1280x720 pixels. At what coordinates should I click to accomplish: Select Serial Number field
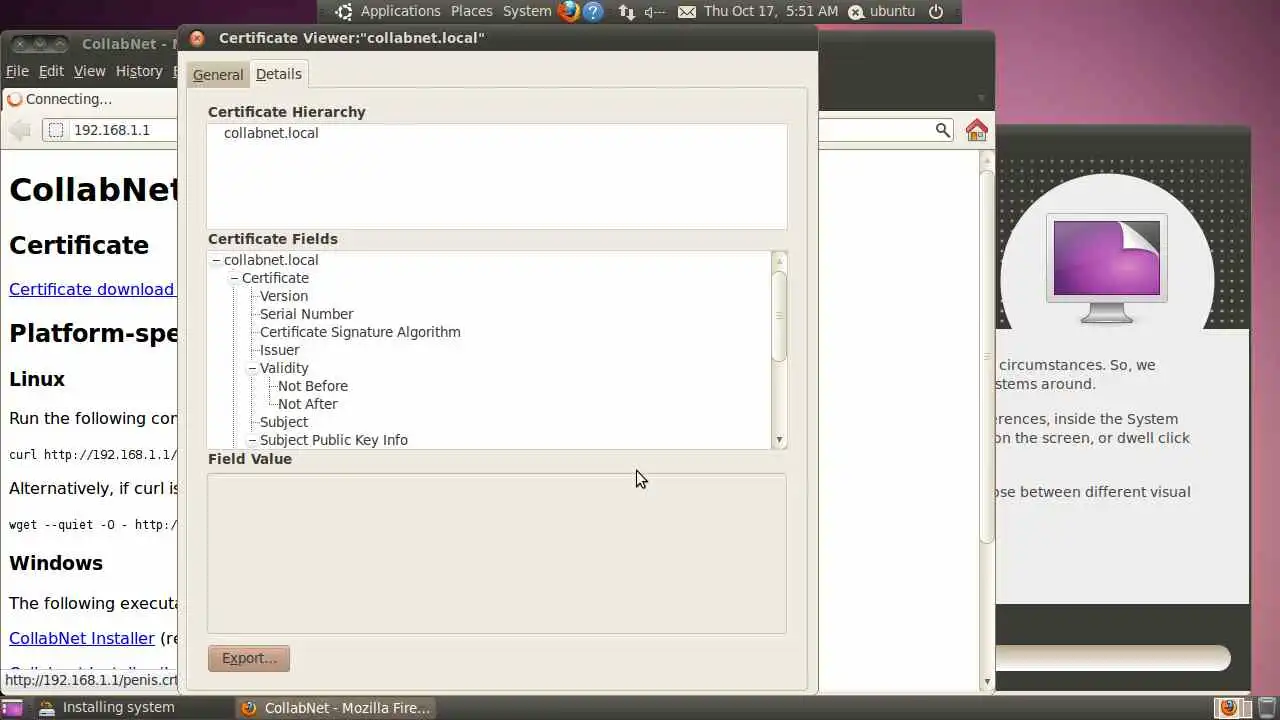(306, 314)
